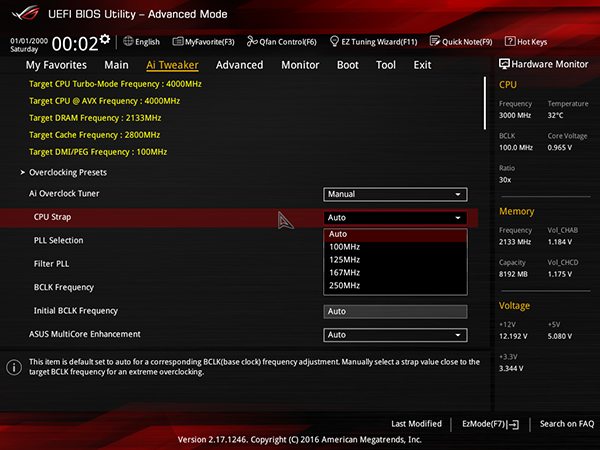
Task: Click the ROG logo icon
Action: pos(26,13)
